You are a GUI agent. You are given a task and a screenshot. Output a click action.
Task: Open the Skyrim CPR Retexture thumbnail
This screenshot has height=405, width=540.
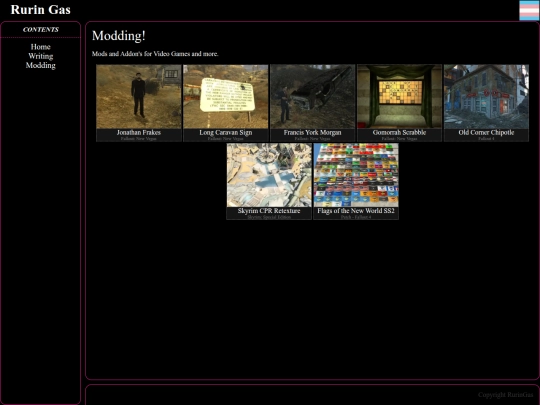coord(269,175)
